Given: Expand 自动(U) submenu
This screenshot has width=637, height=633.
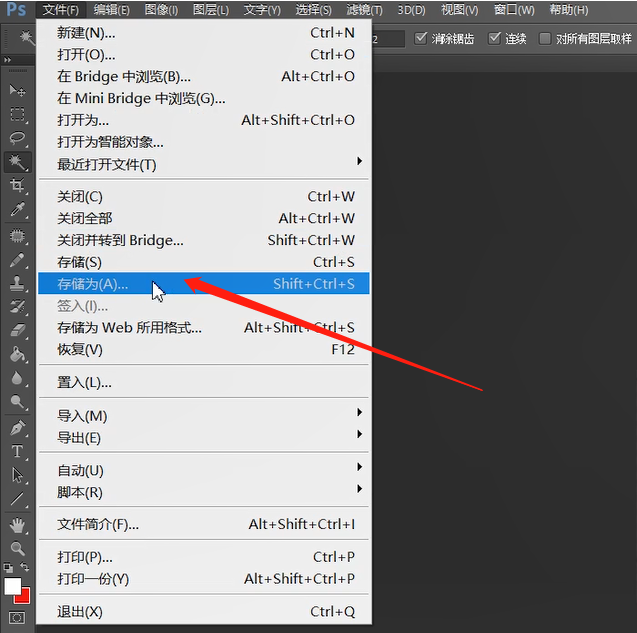Looking at the screenshot, I should pyautogui.click(x=203, y=470).
